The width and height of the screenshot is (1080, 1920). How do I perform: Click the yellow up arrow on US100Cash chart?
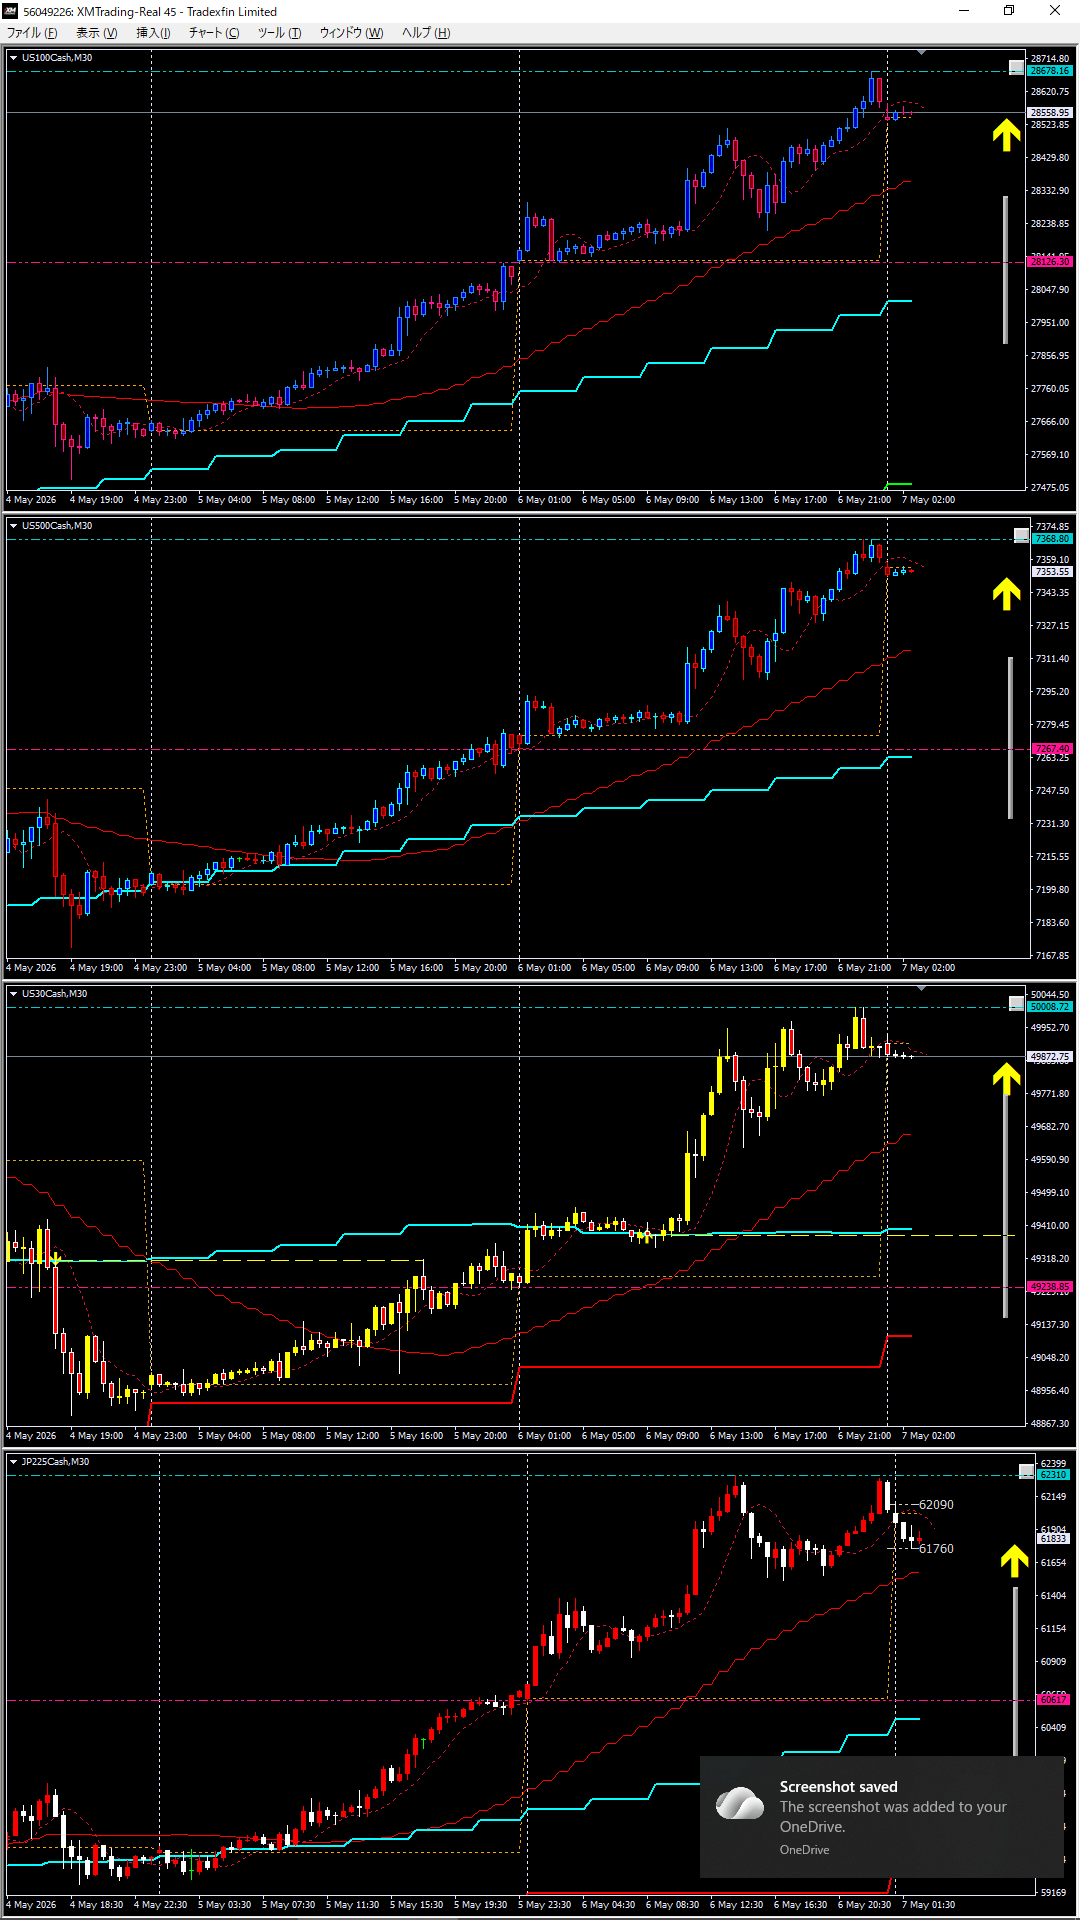pos(1006,134)
